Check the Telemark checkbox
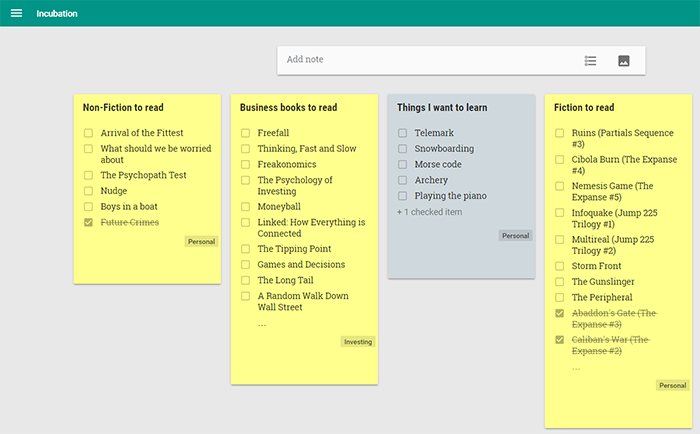This screenshot has height=434, width=700. (x=402, y=133)
